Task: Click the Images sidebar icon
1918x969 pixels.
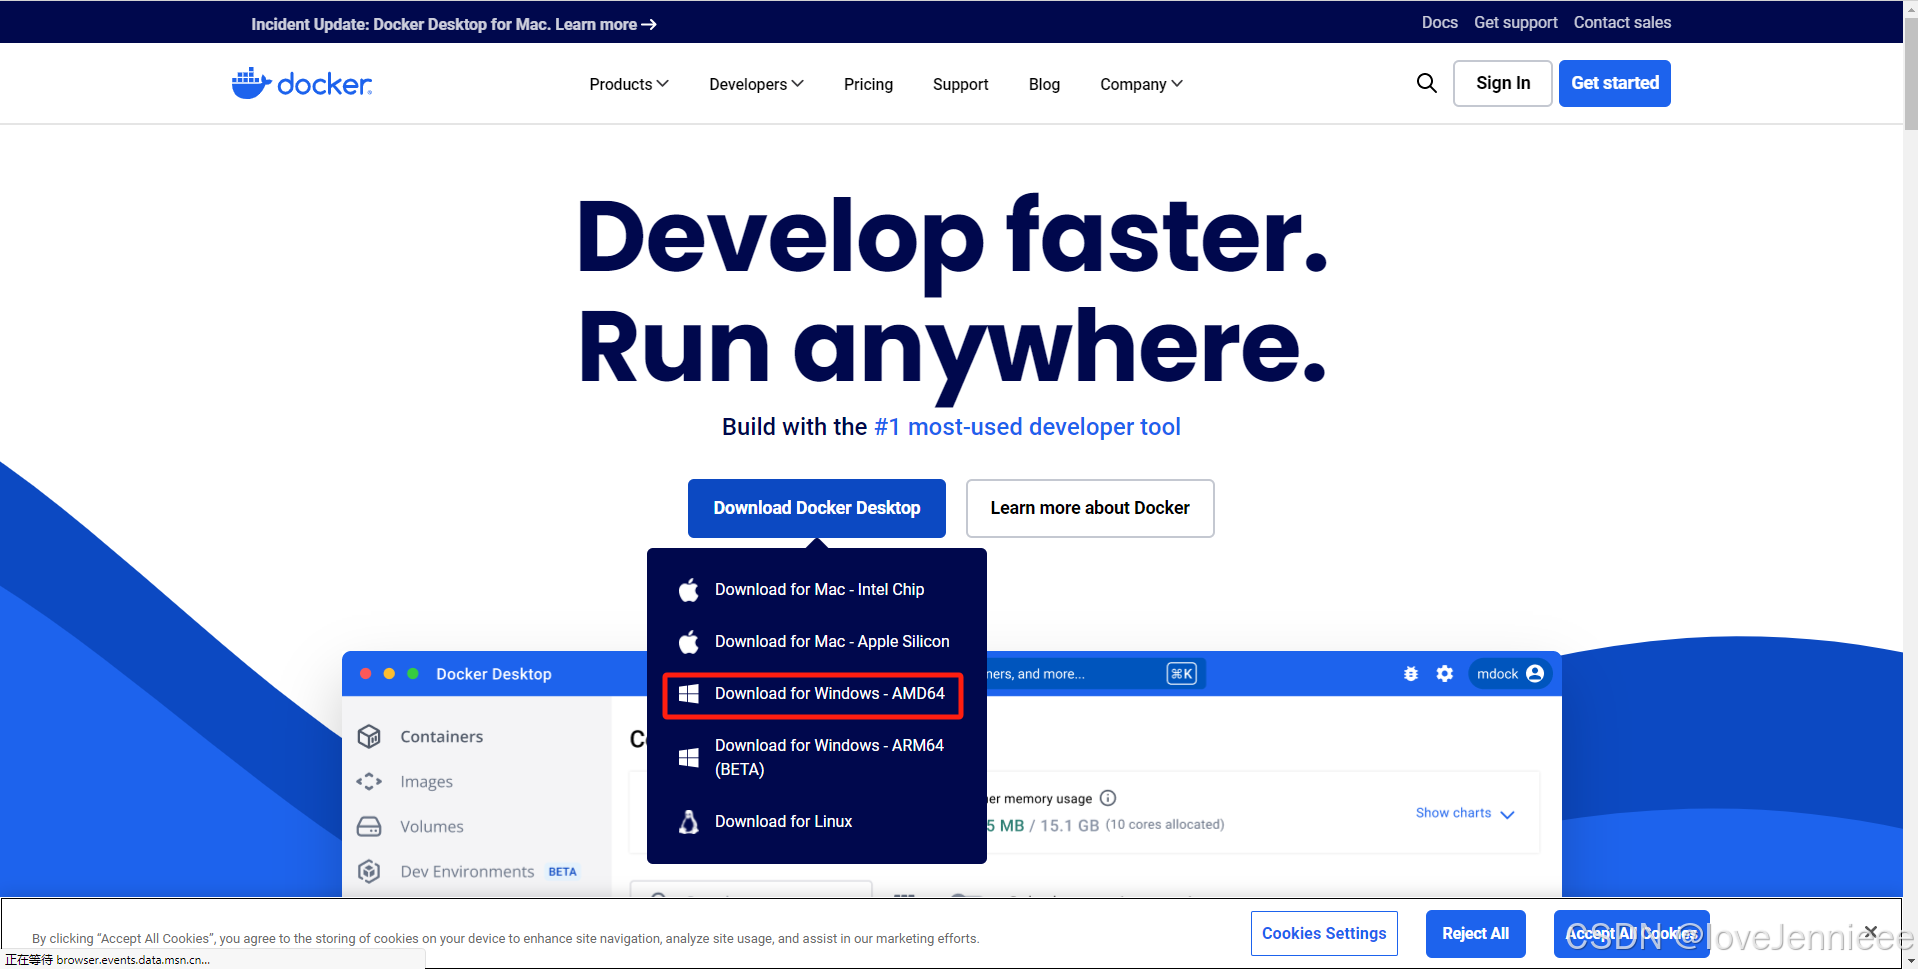Action: (x=369, y=782)
